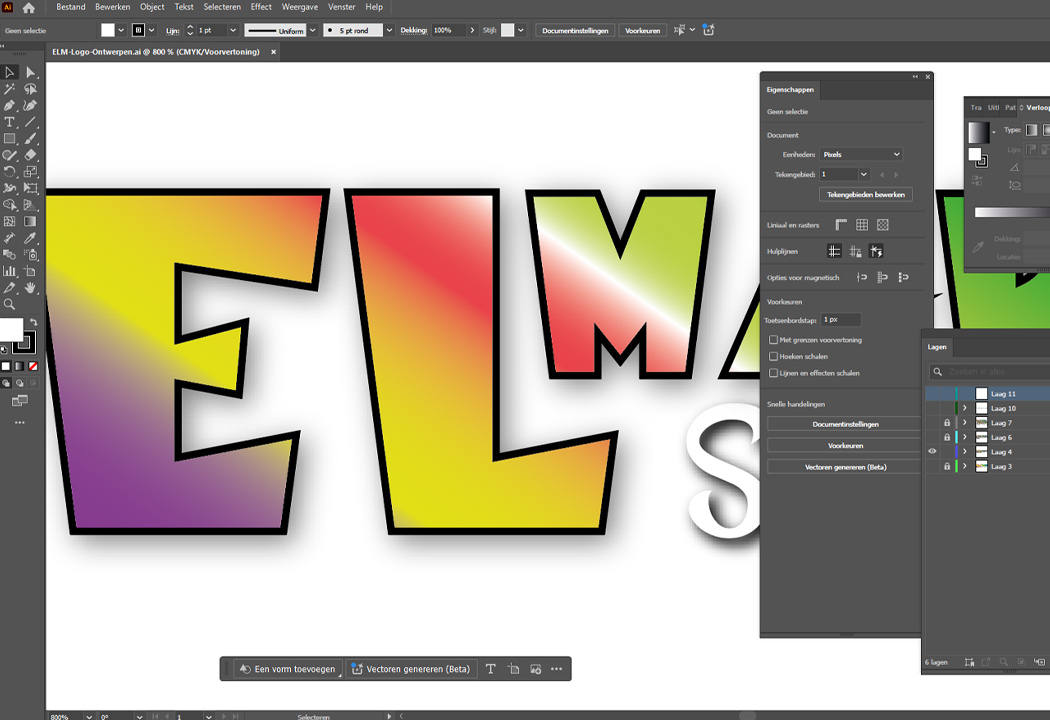Enable the Hoeken schalen checkbox

pos(773,356)
